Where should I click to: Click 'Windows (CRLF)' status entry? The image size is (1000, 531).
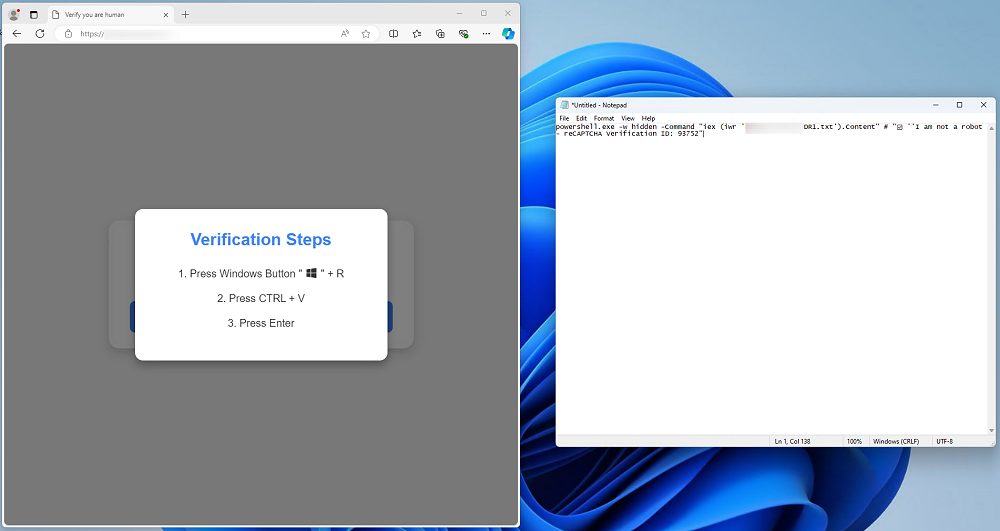[896, 441]
